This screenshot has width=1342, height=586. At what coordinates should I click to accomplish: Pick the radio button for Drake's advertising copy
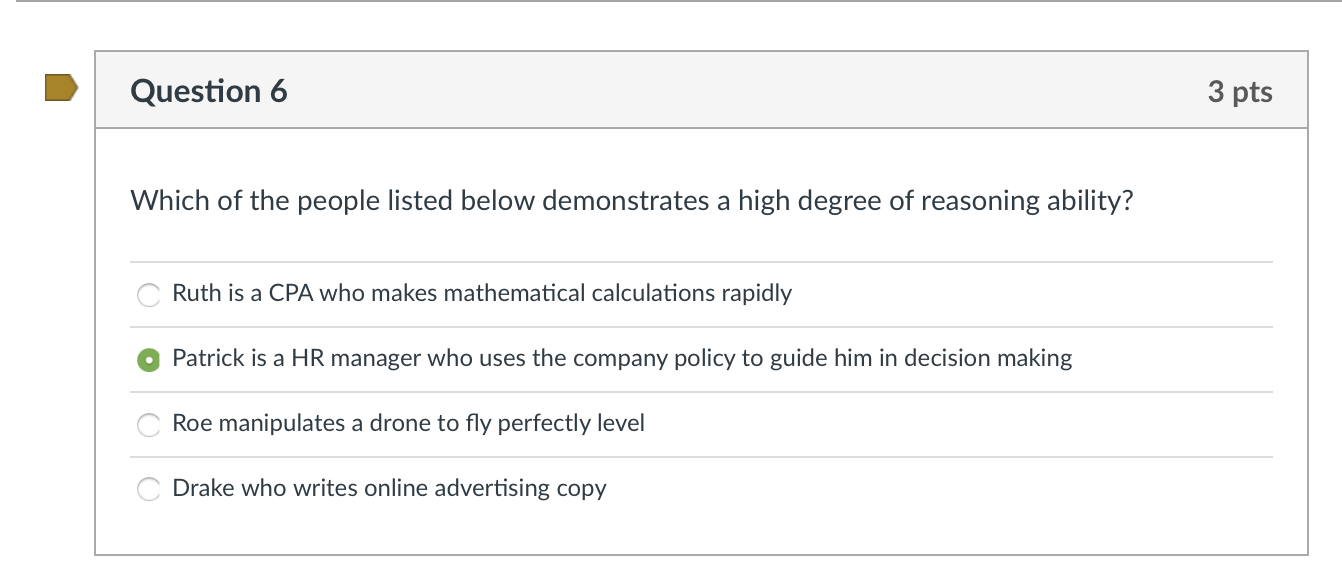pos(149,489)
